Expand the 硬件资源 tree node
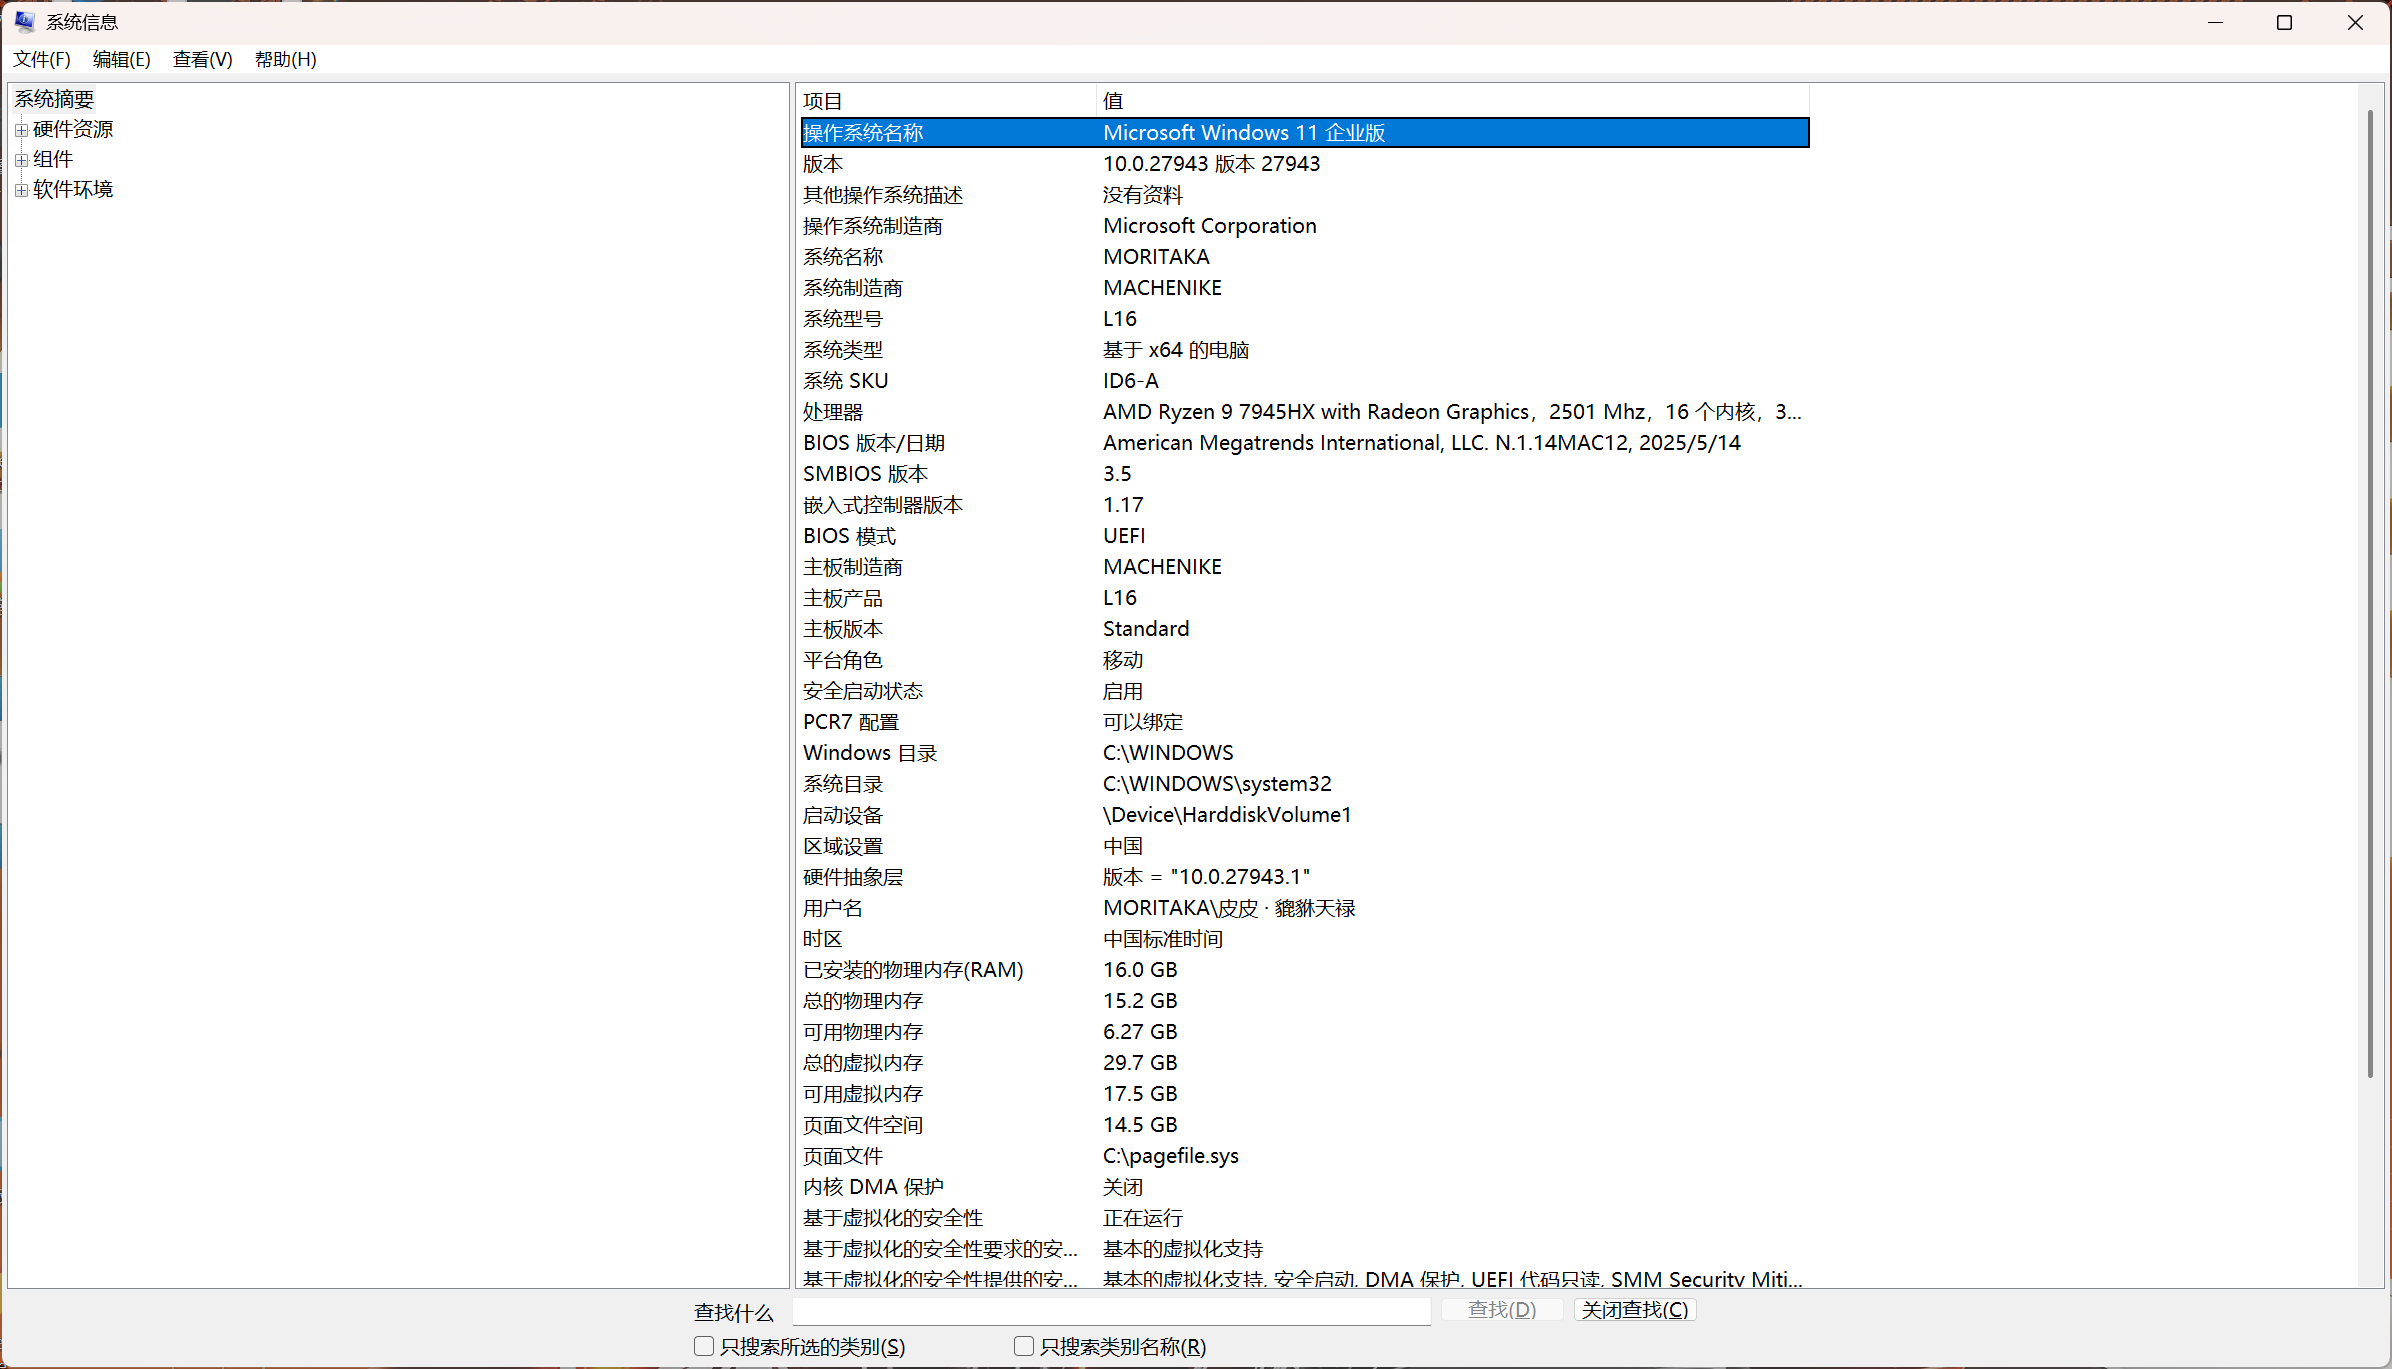 [21, 130]
